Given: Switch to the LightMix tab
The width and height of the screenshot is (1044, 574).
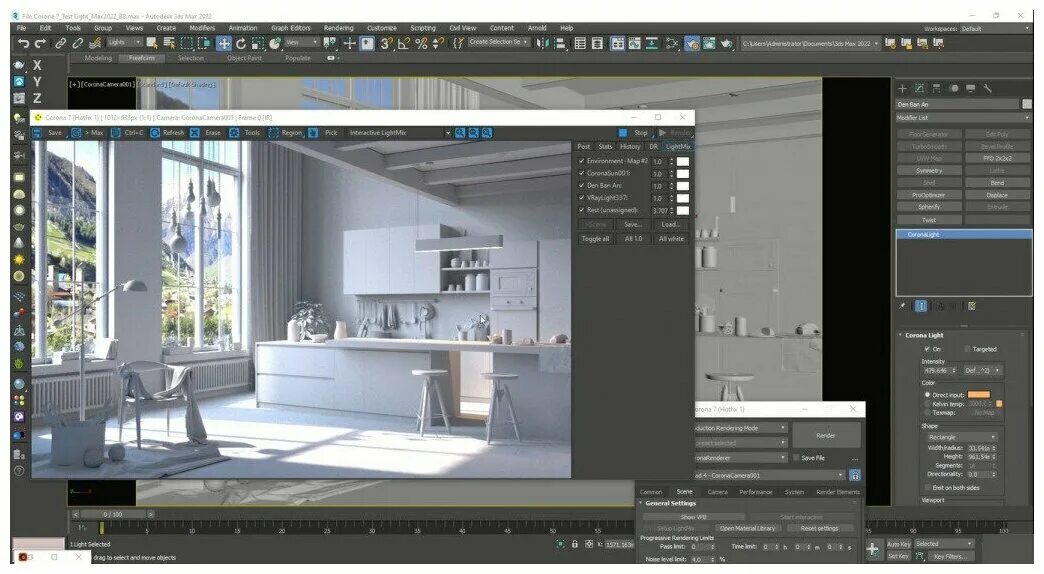Looking at the screenshot, I should pos(678,146).
